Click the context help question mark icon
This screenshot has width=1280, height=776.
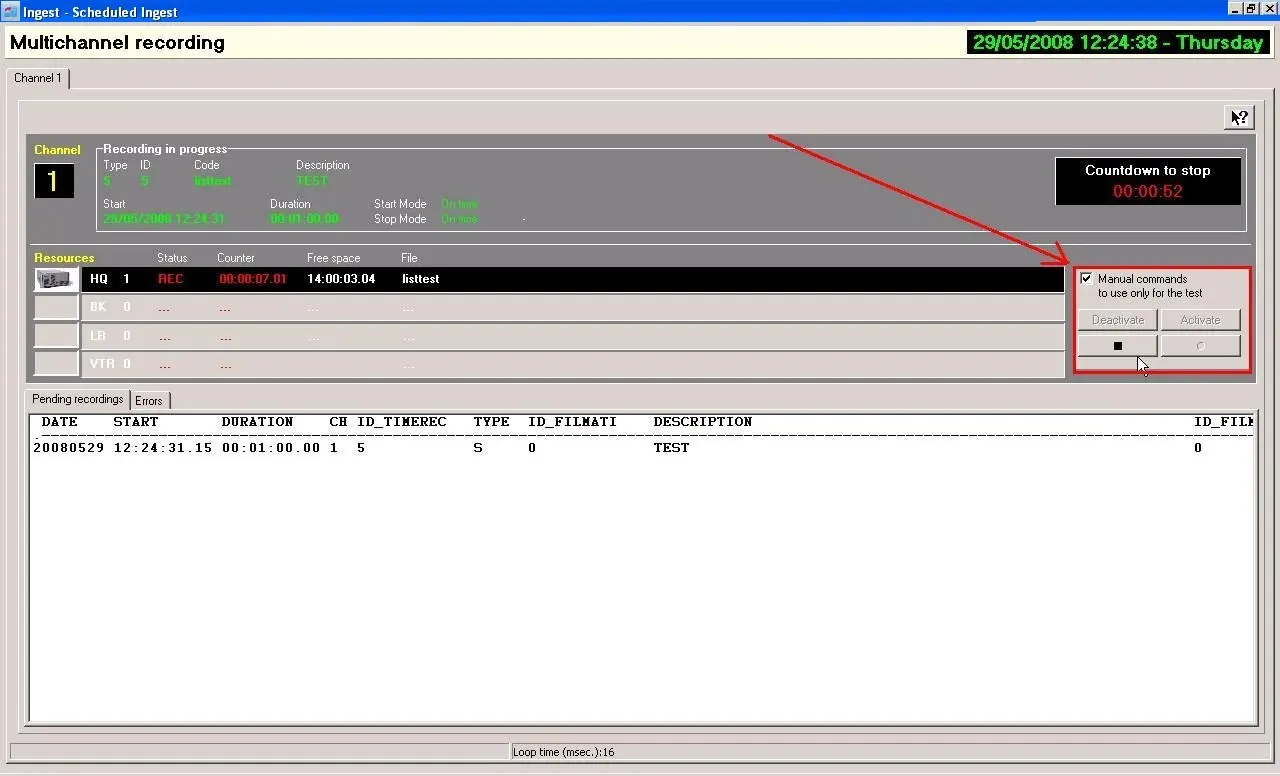click(1239, 118)
